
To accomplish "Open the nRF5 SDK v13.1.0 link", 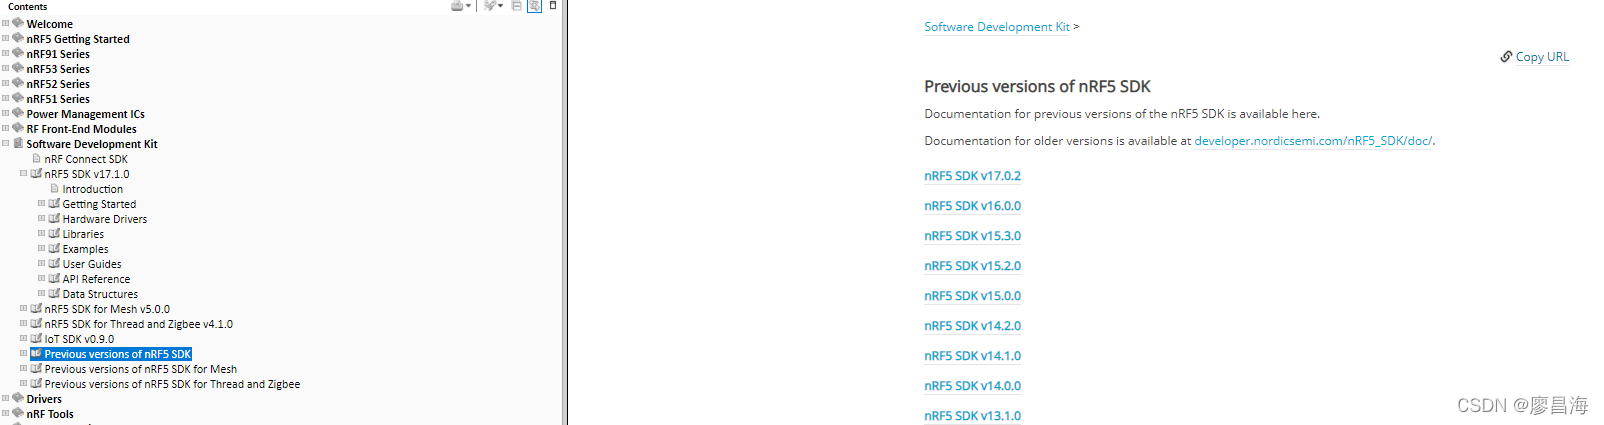I will (x=972, y=416).
